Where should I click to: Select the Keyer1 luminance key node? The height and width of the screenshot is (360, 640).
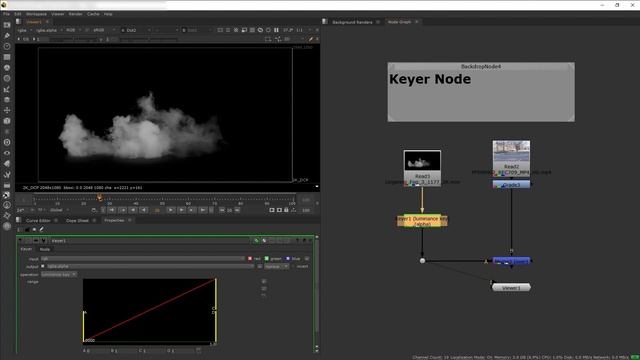[422, 221]
